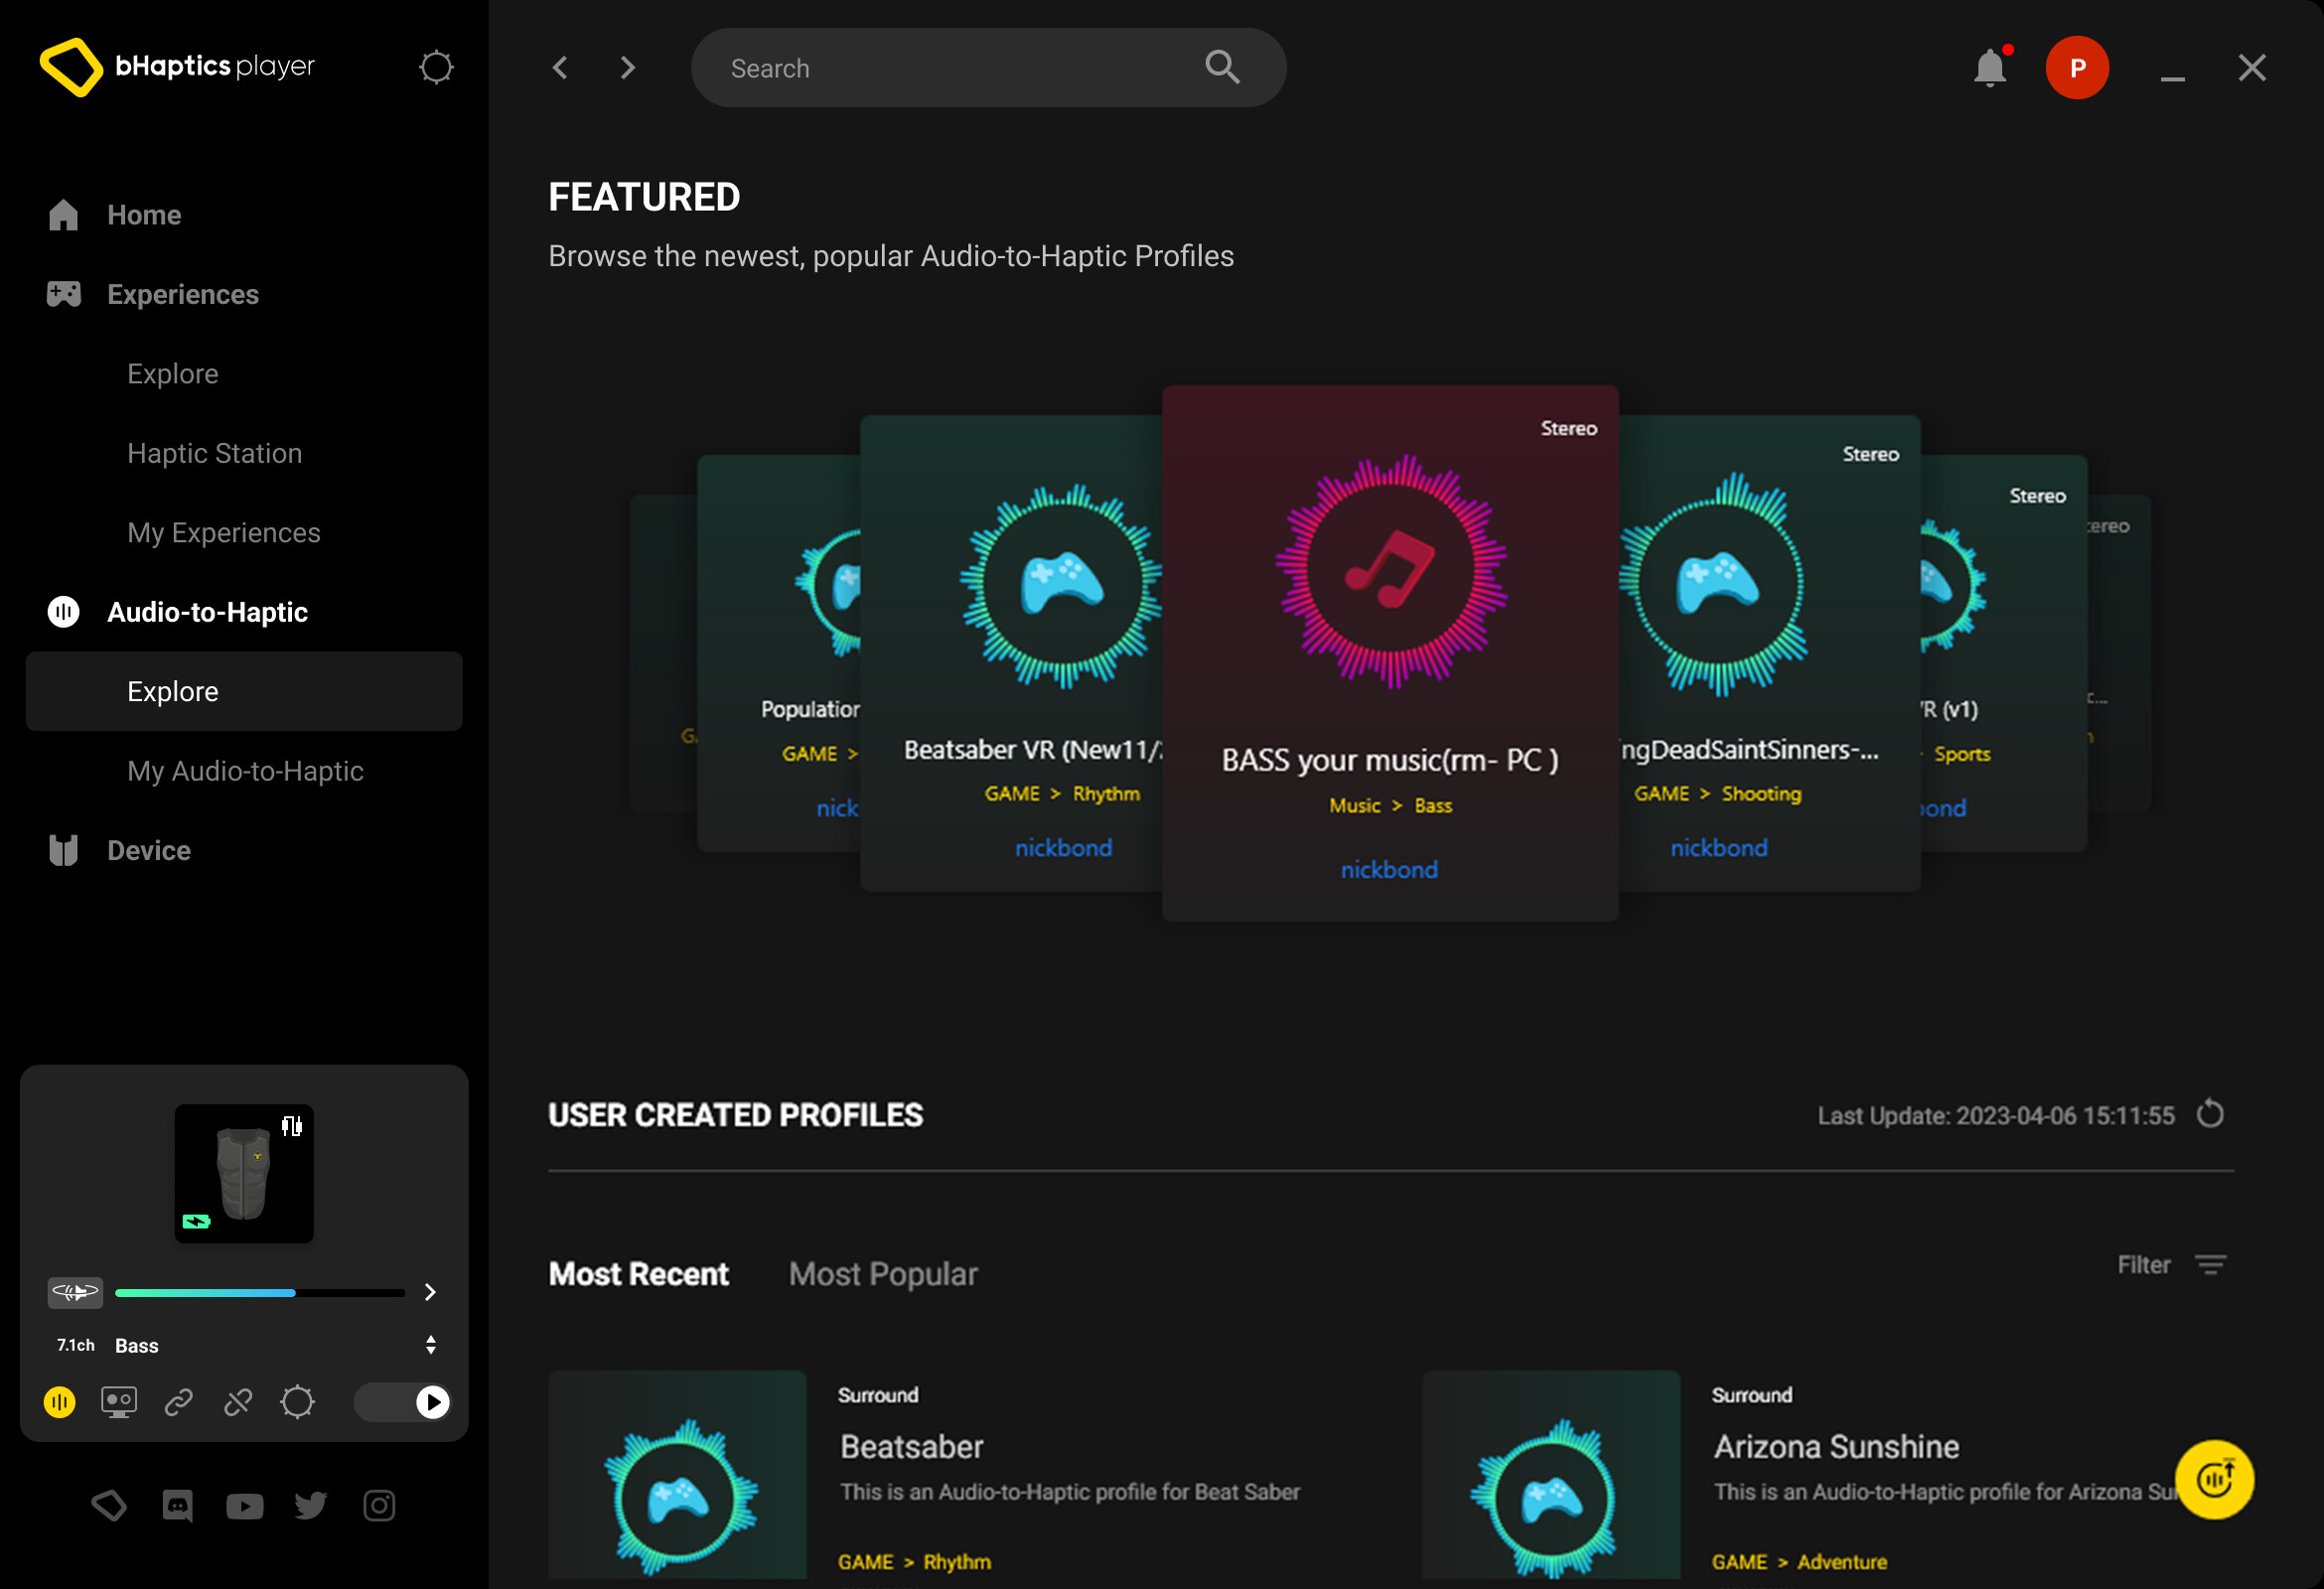Open haptic settings gear in device panel
The height and width of the screenshot is (1589, 2324).
pos(297,1402)
